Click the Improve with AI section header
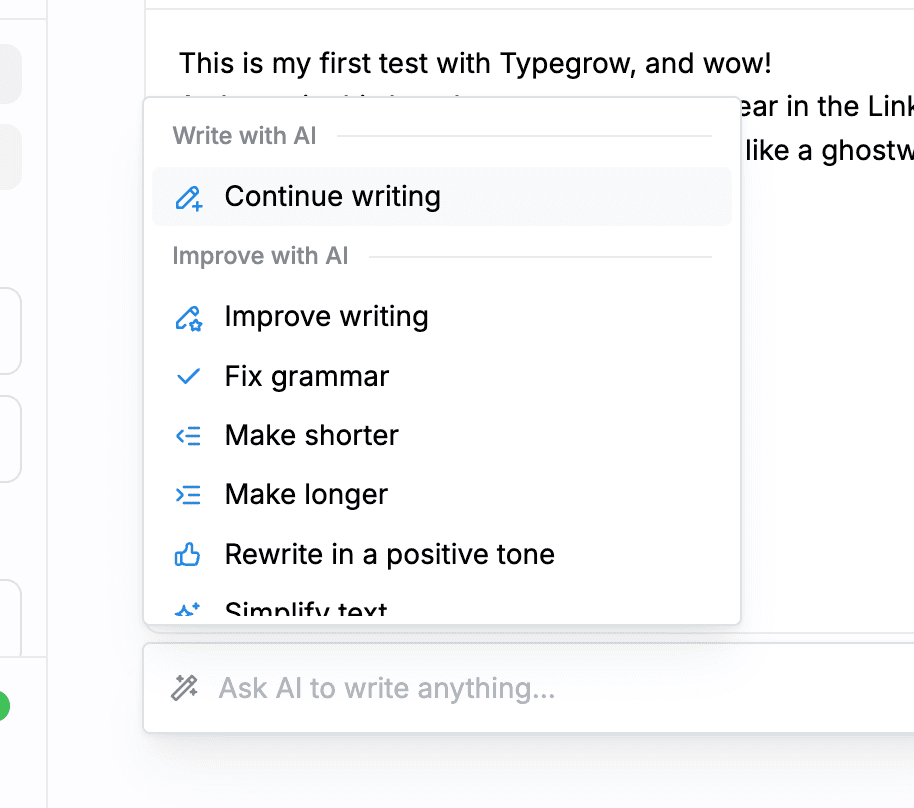Image resolution: width=914 pixels, height=808 pixels. click(260, 257)
